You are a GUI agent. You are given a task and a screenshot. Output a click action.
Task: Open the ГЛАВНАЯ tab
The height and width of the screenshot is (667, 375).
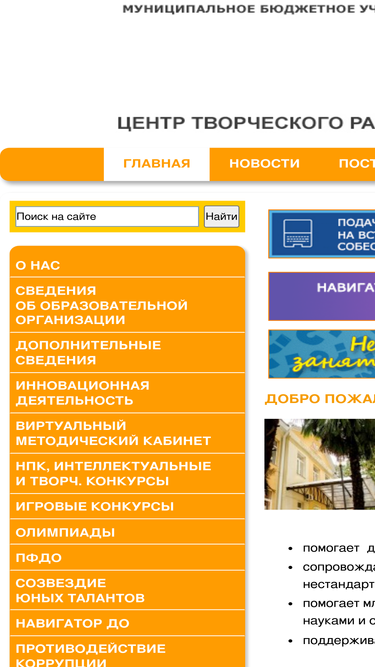click(x=156, y=164)
